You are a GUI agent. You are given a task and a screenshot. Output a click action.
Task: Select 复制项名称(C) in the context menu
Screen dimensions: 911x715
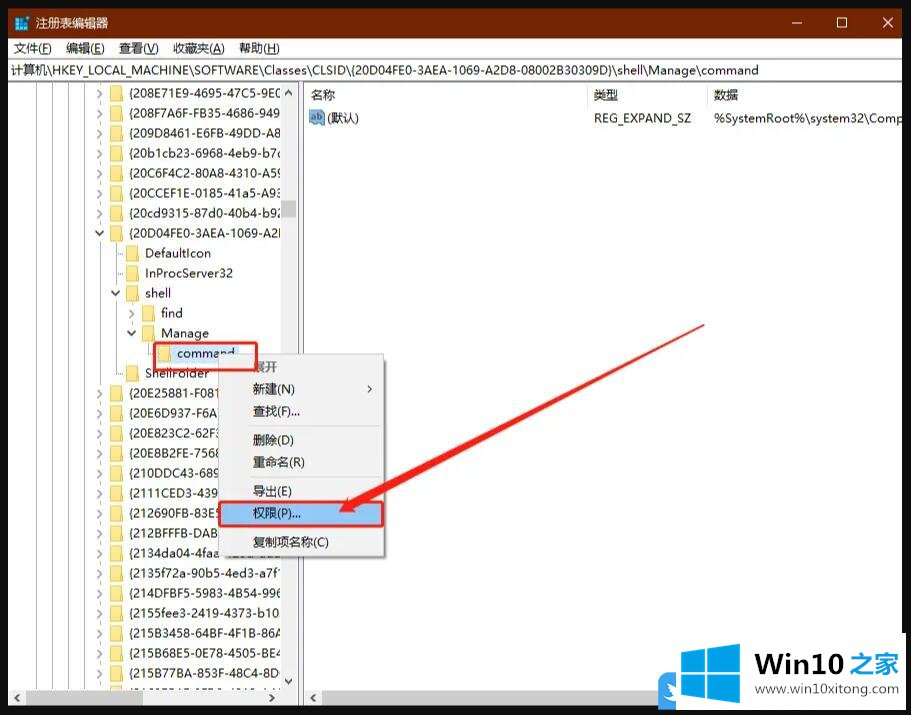301,542
